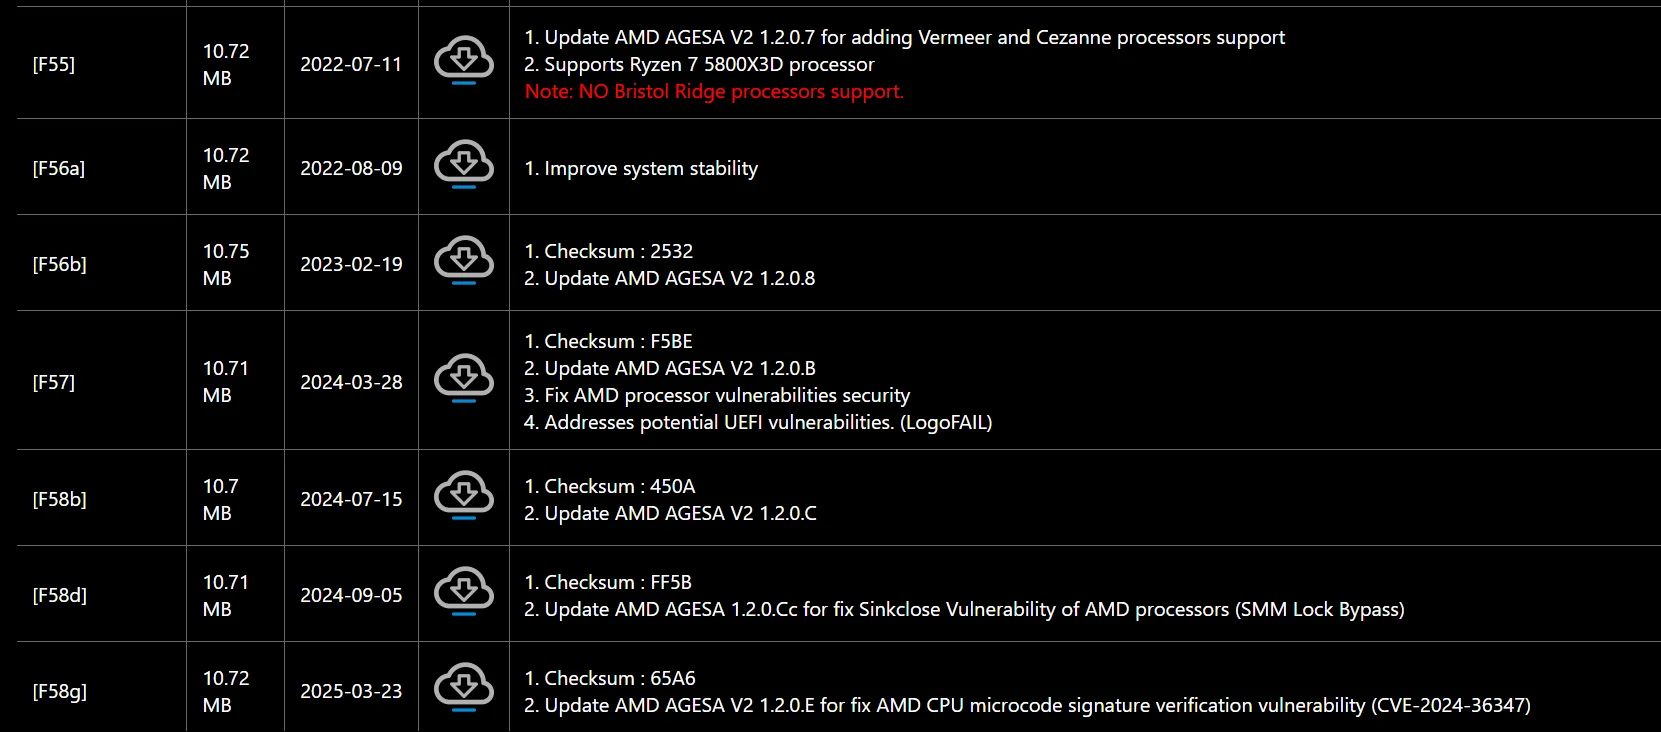Select the [F58g] version label
The height and width of the screenshot is (732, 1661).
tap(60, 691)
